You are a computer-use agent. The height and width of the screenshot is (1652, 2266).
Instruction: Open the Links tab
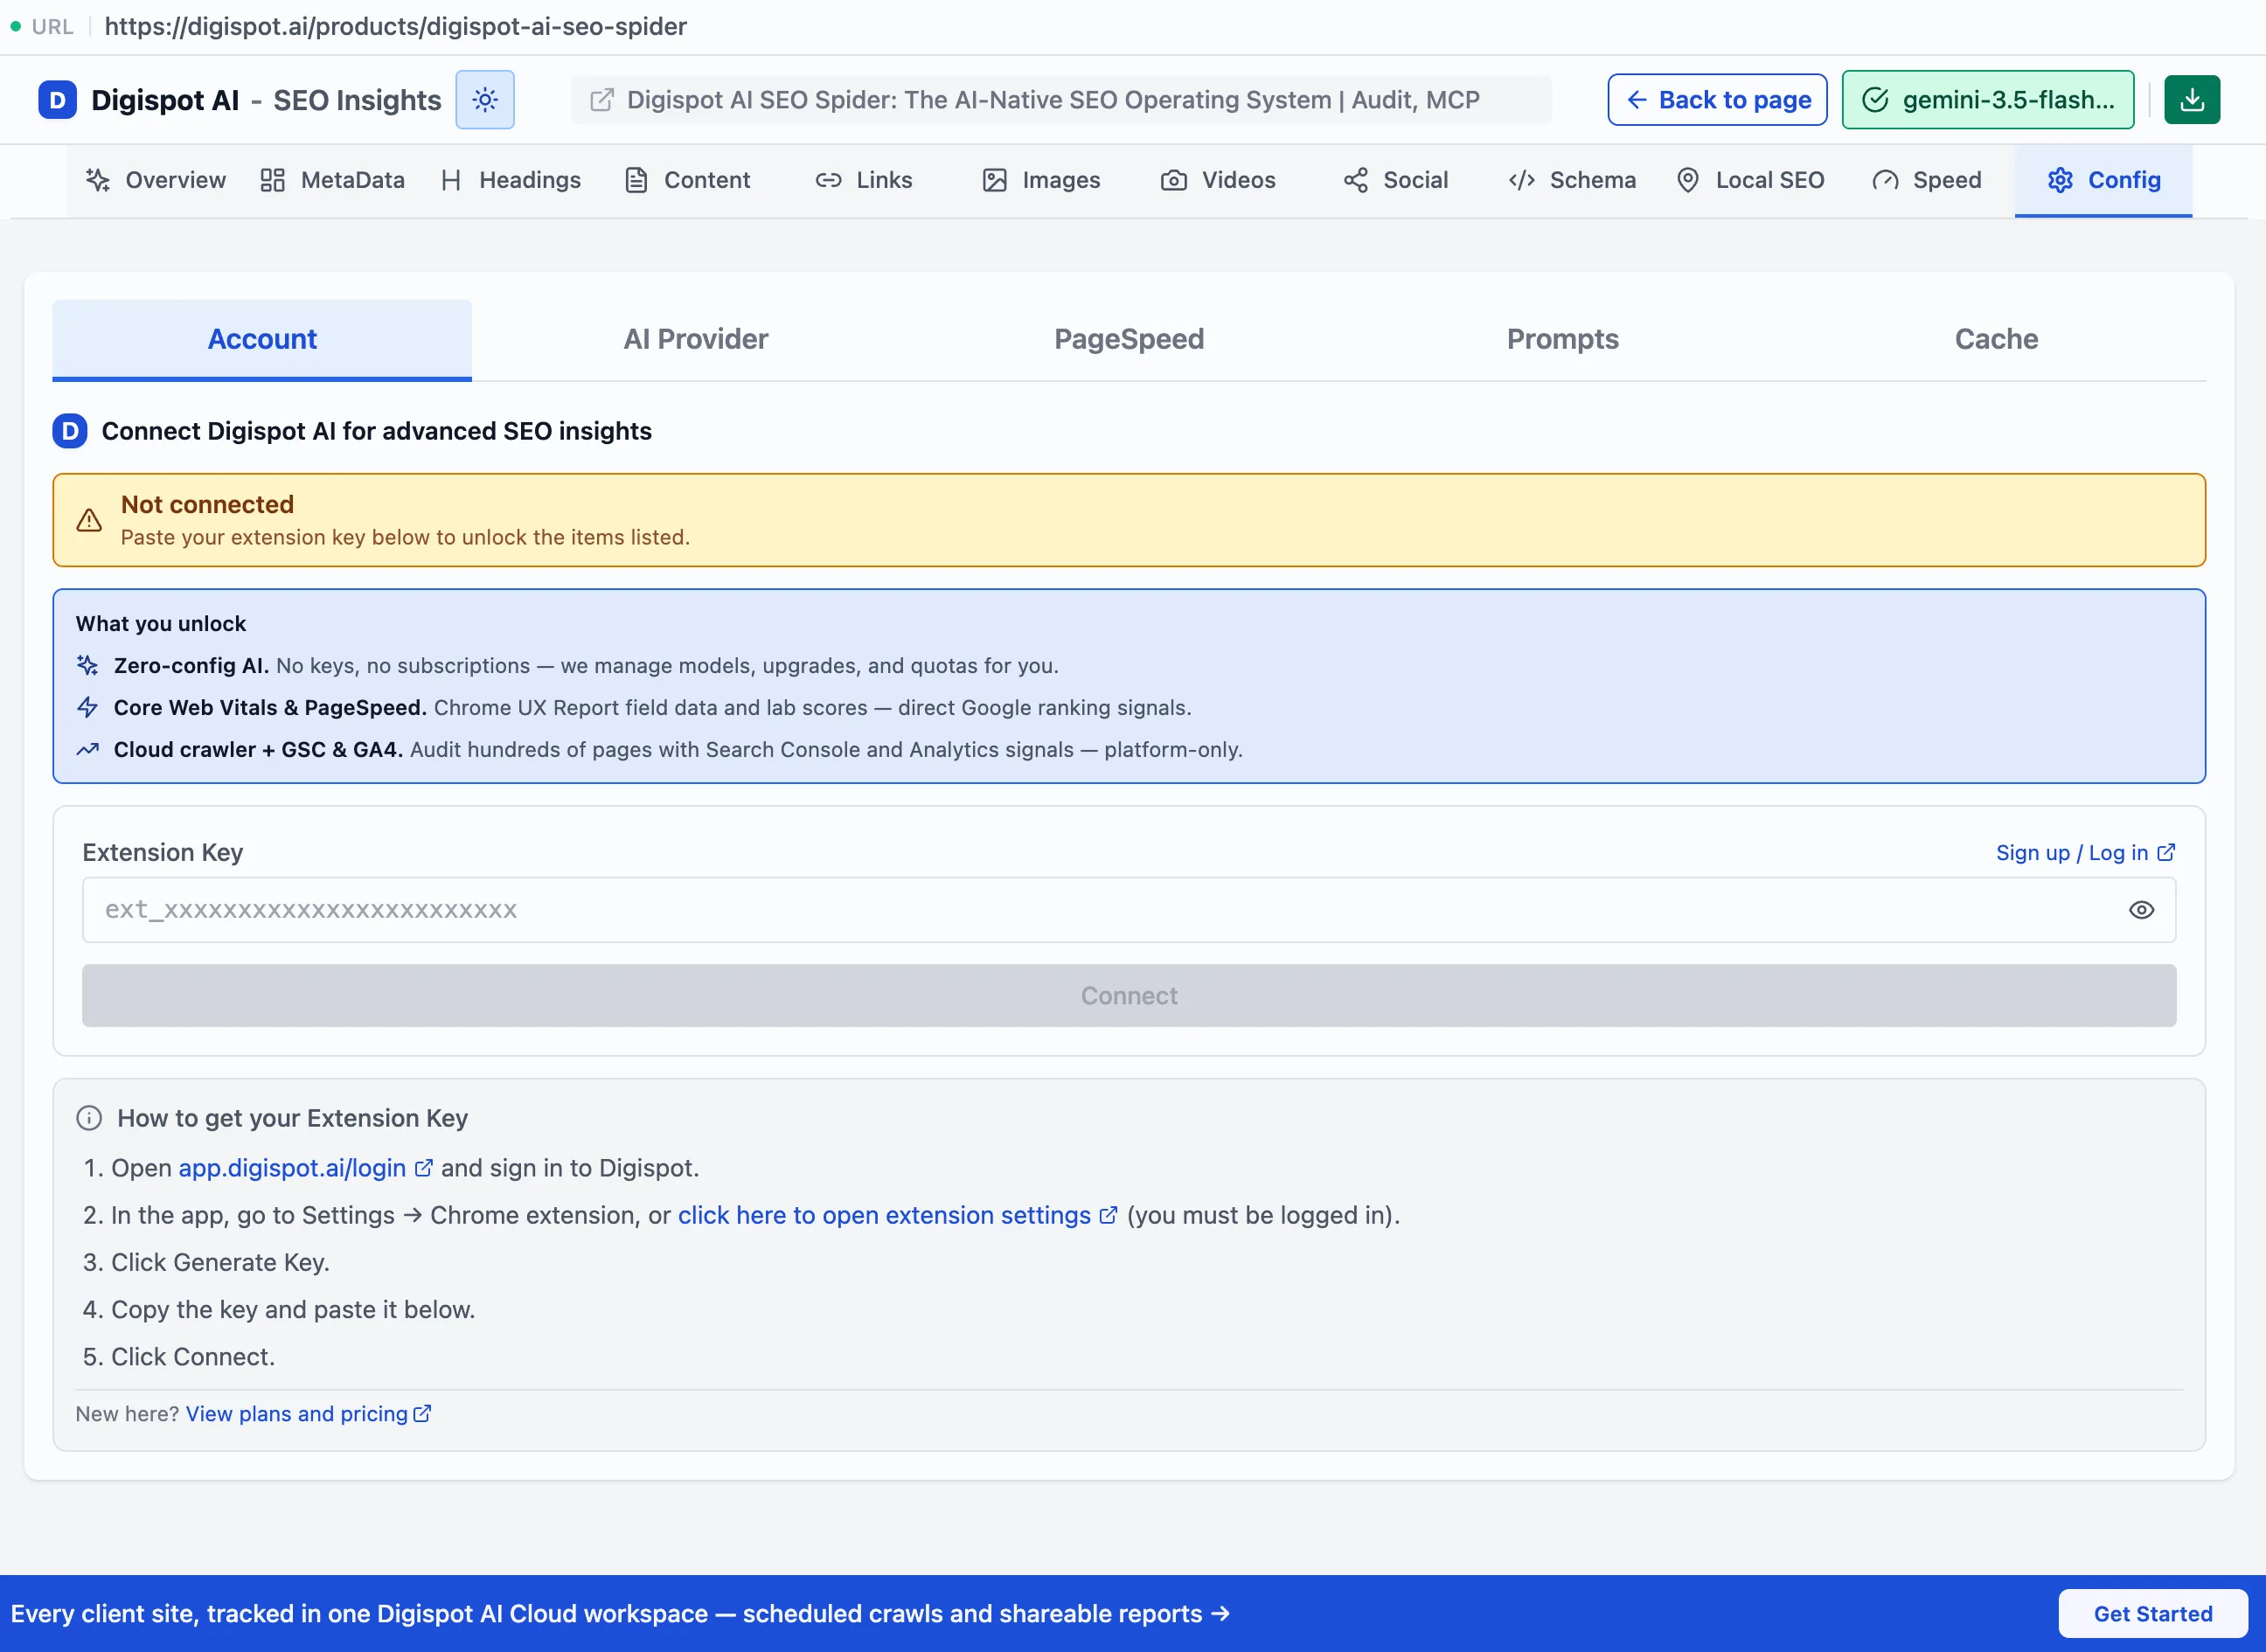click(x=864, y=180)
